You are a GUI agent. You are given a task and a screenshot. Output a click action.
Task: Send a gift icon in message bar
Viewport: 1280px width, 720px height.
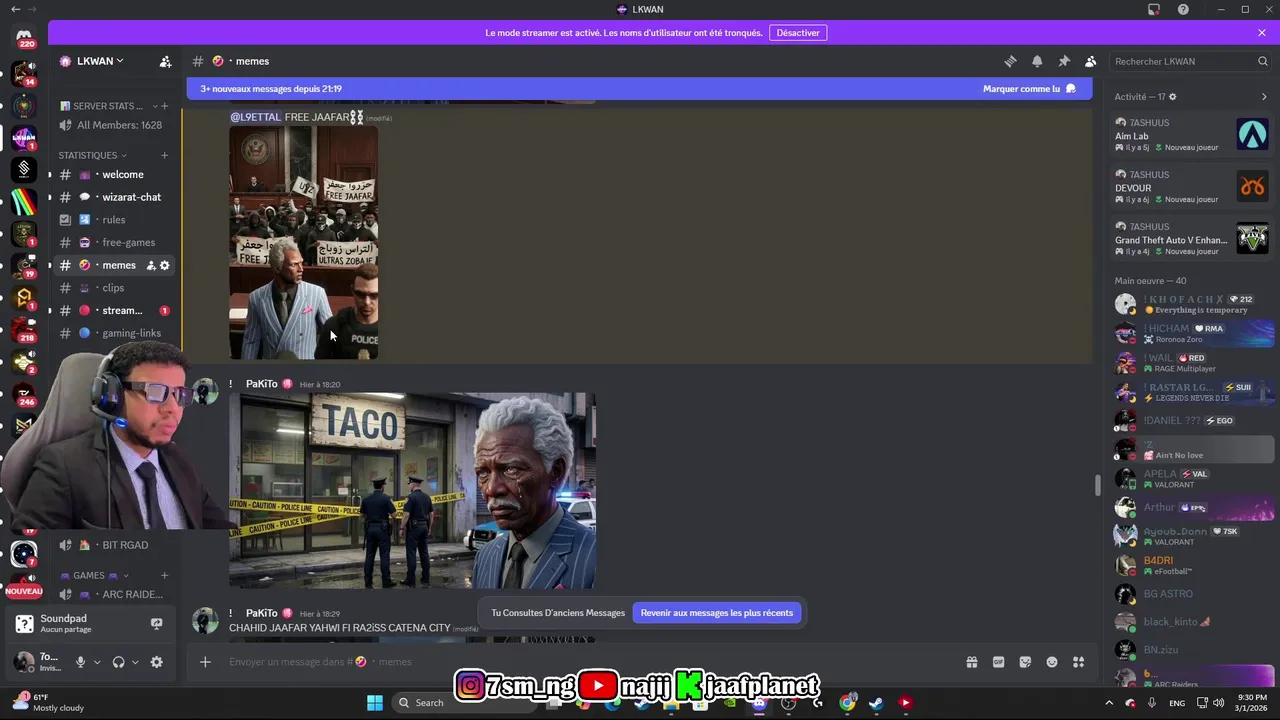coord(971,662)
